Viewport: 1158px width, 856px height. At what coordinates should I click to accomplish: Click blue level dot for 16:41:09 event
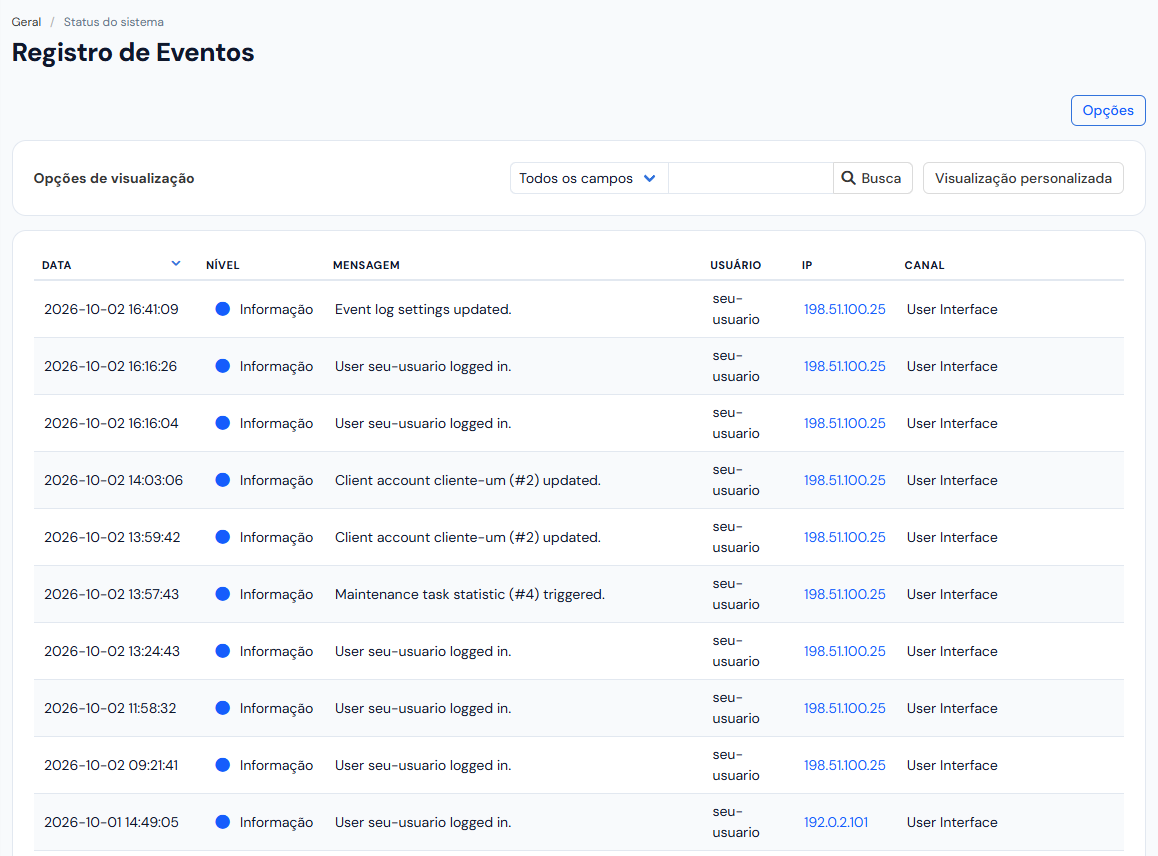coord(222,309)
